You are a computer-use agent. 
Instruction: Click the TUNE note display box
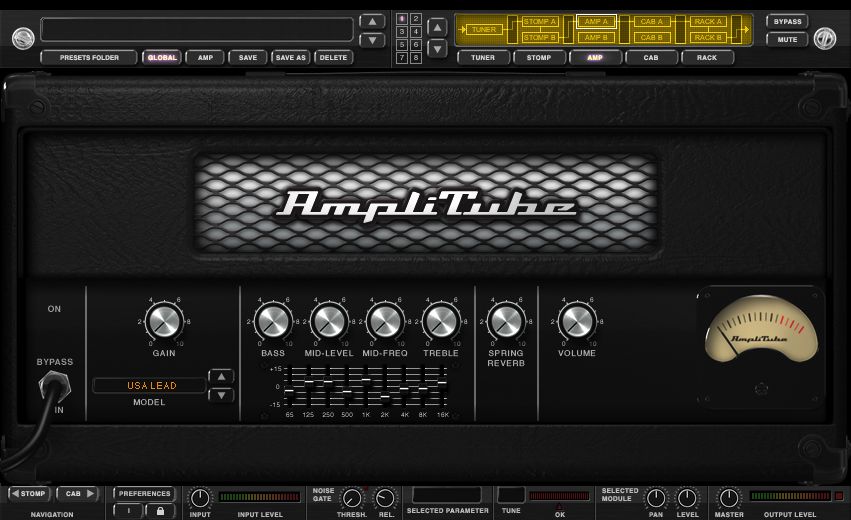pyautogui.click(x=511, y=495)
